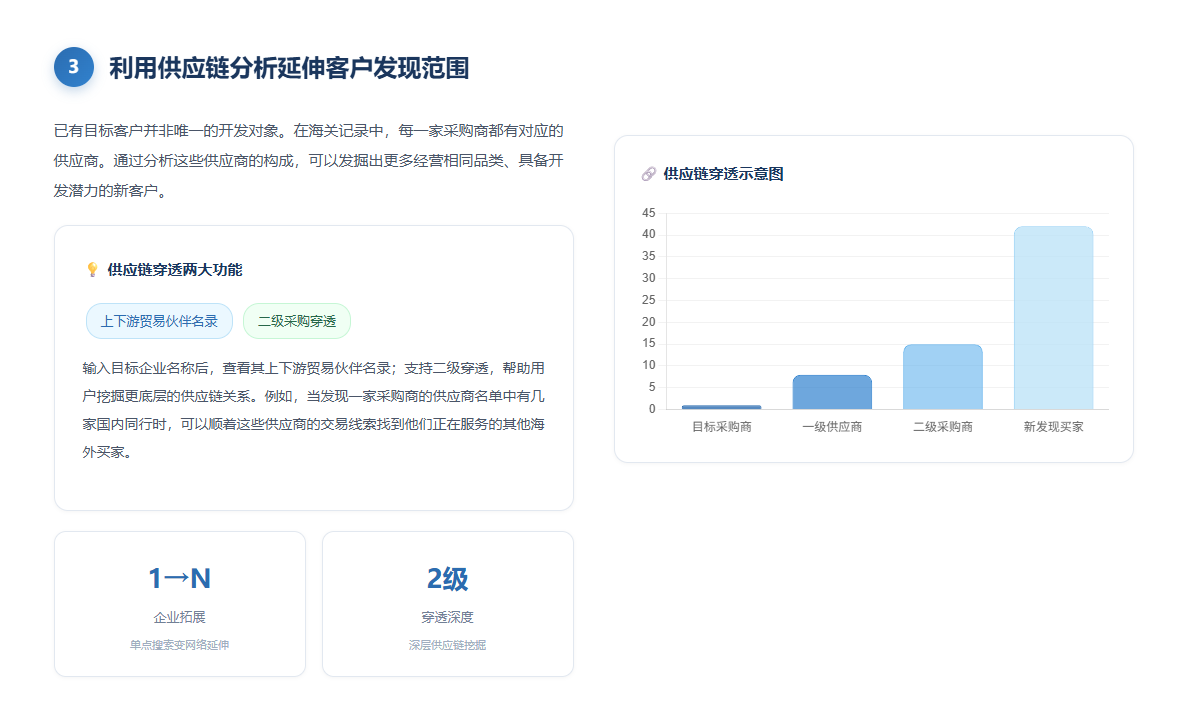The width and height of the screenshot is (1183, 701).
Task: Click the 供应链穿透两大功能 card title
Action: coord(174,269)
